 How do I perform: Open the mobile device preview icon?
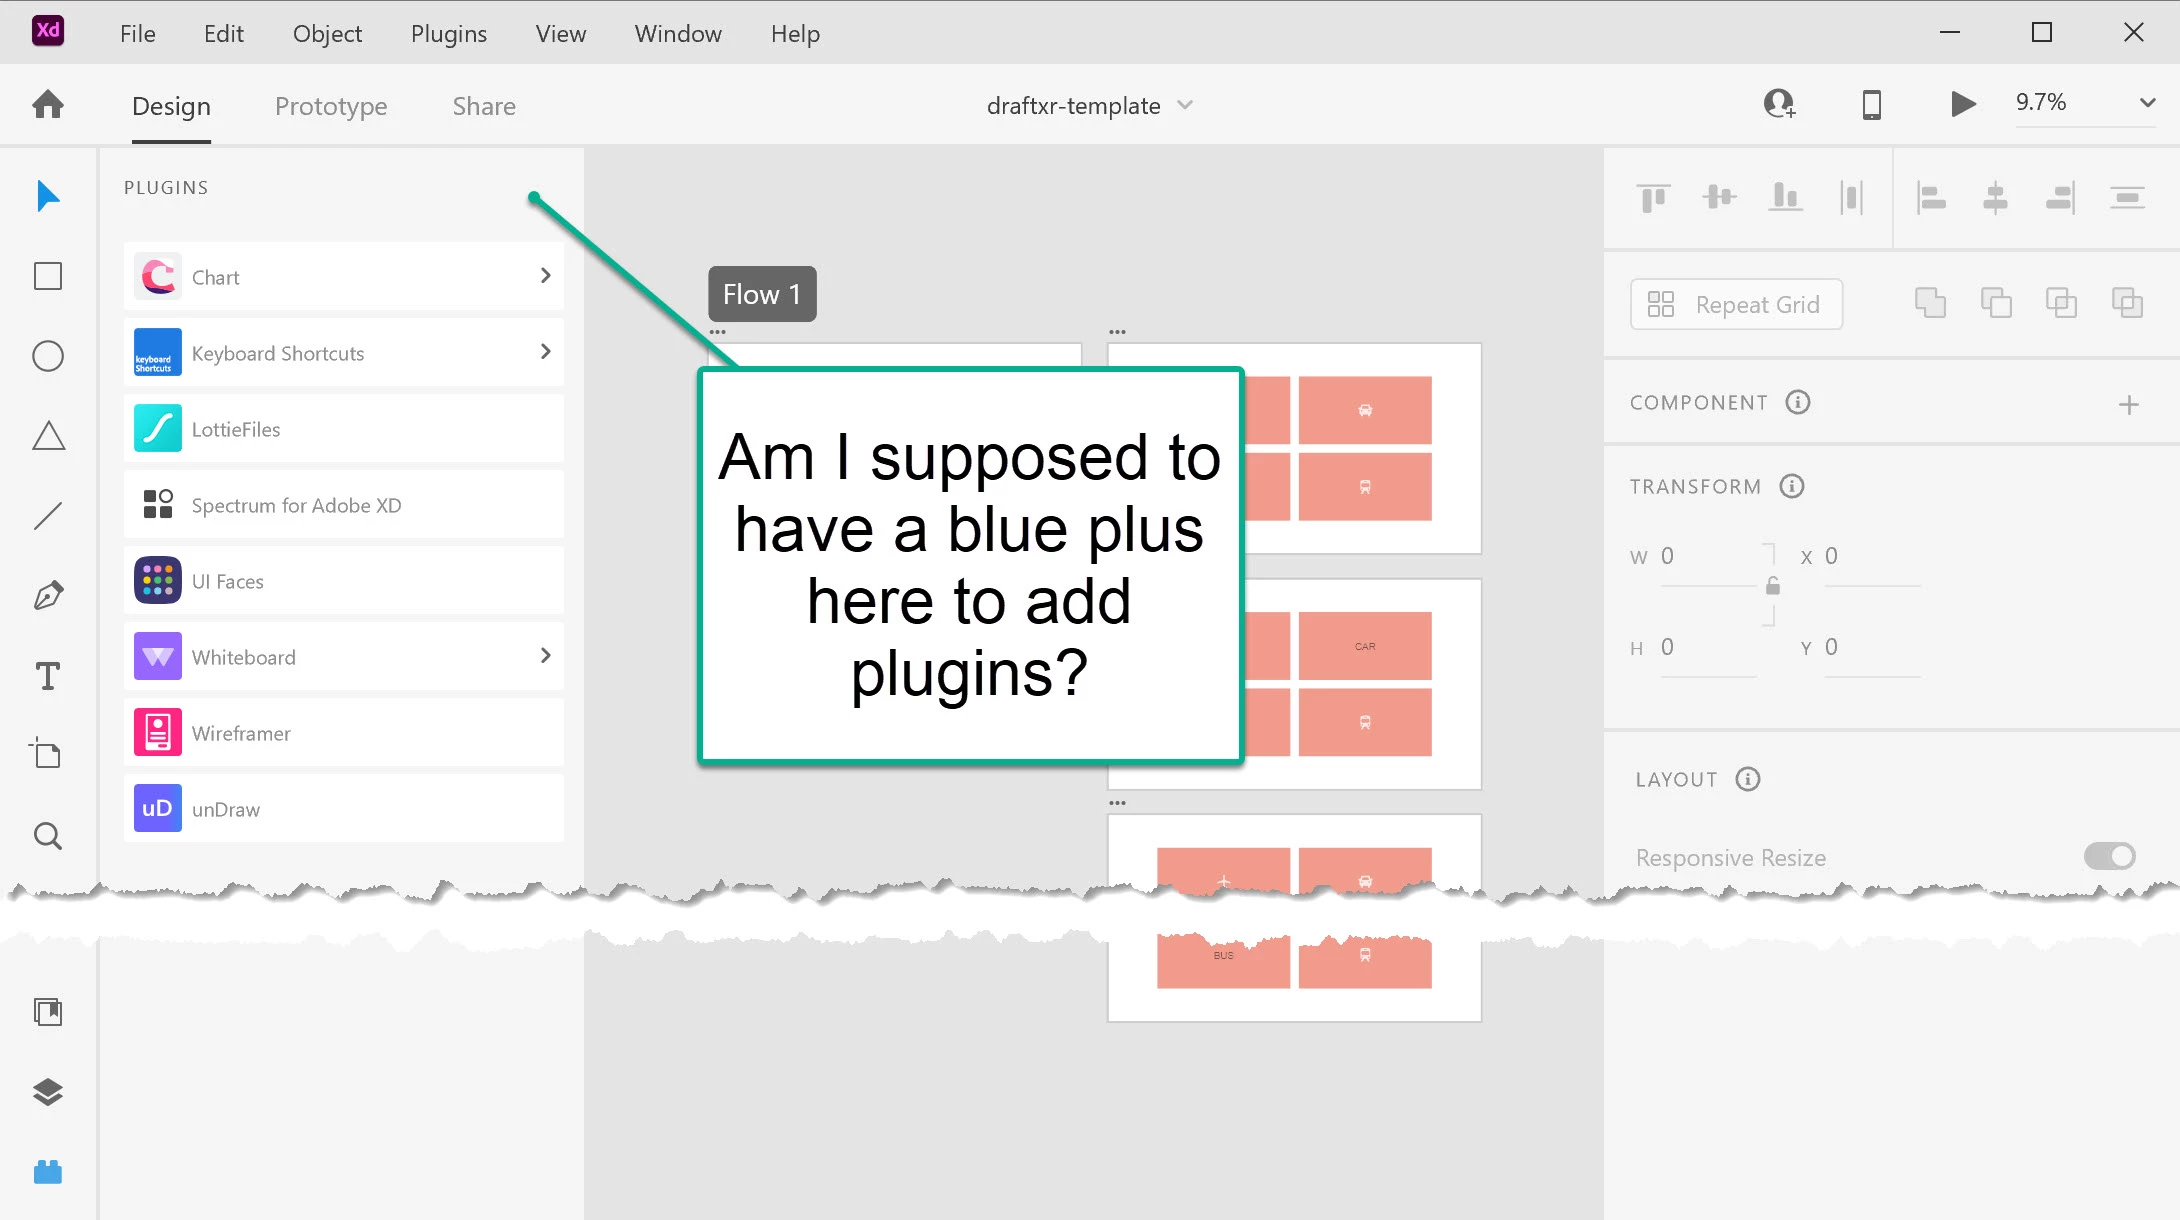[x=1871, y=104]
